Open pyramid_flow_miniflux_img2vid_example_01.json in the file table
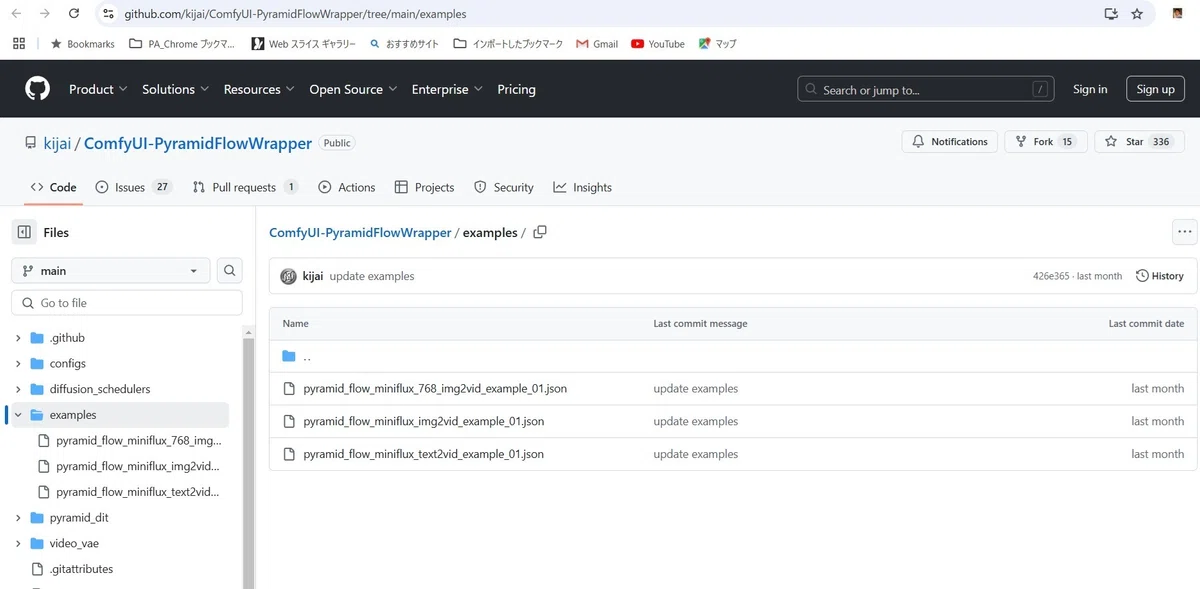Image resolution: width=1200 pixels, height=589 pixels. tap(423, 421)
